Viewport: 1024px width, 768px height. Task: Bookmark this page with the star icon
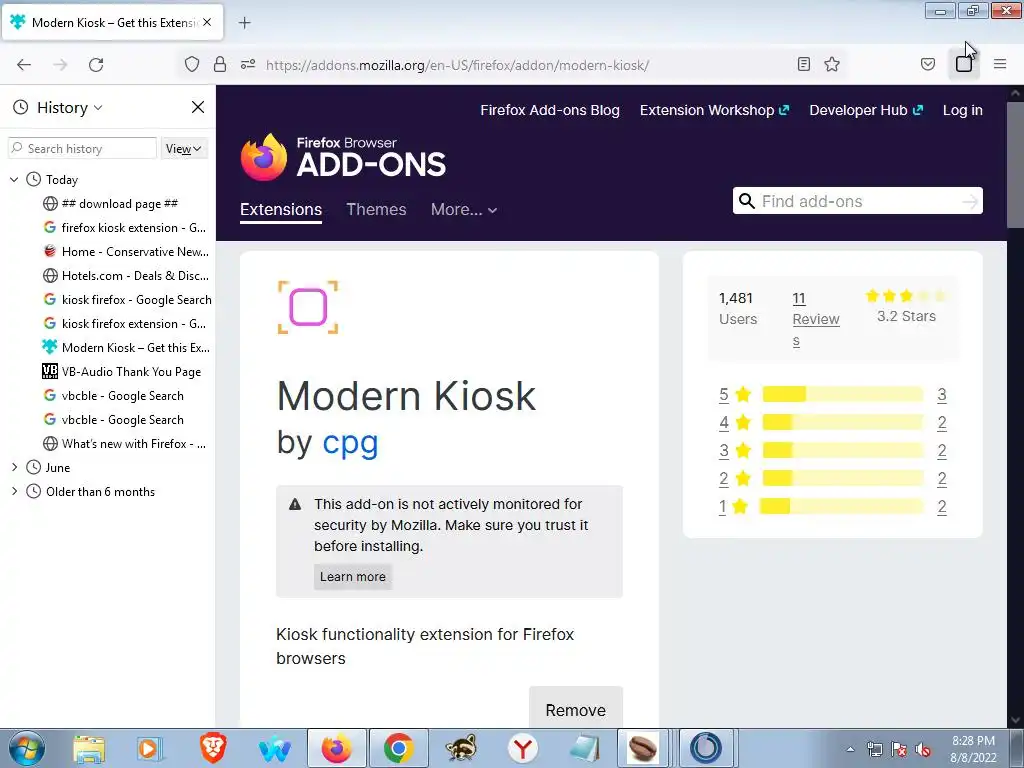coord(832,64)
